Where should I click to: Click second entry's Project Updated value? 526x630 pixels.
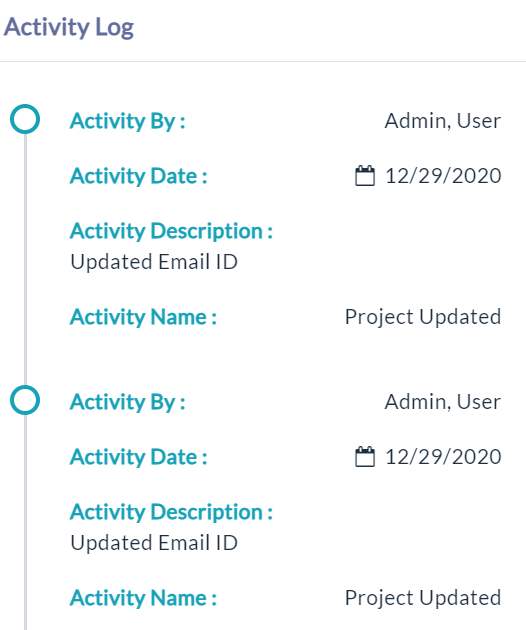click(x=423, y=598)
